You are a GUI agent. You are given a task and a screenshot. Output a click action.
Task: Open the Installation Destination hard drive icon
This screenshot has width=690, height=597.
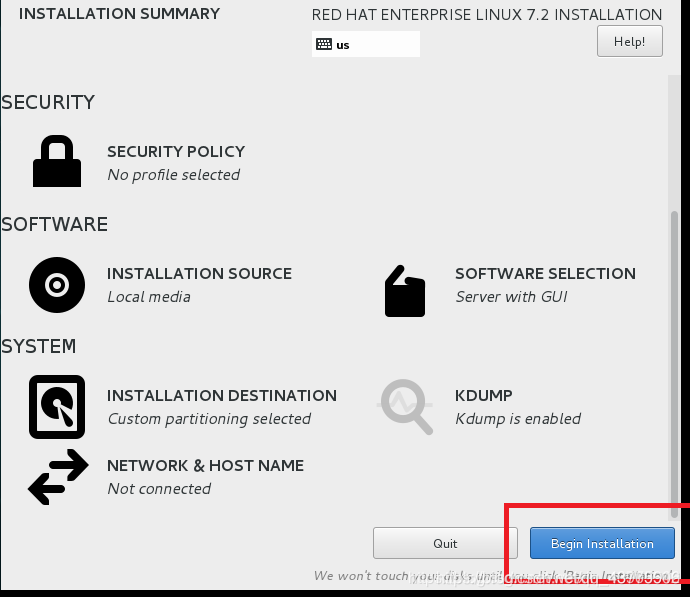(57, 407)
